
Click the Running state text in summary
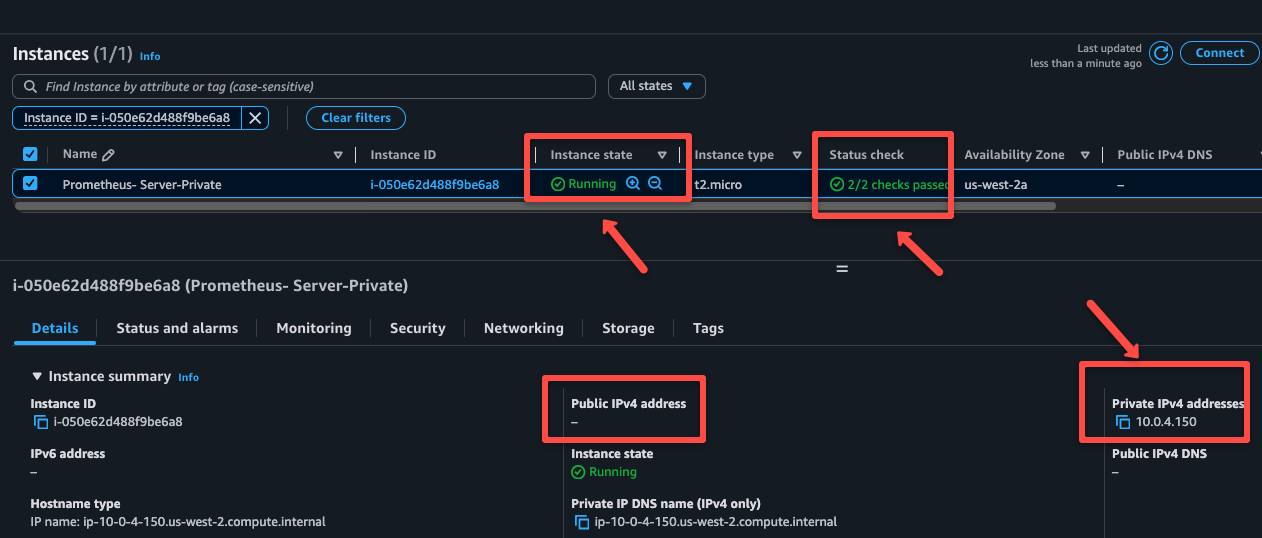click(x=612, y=472)
